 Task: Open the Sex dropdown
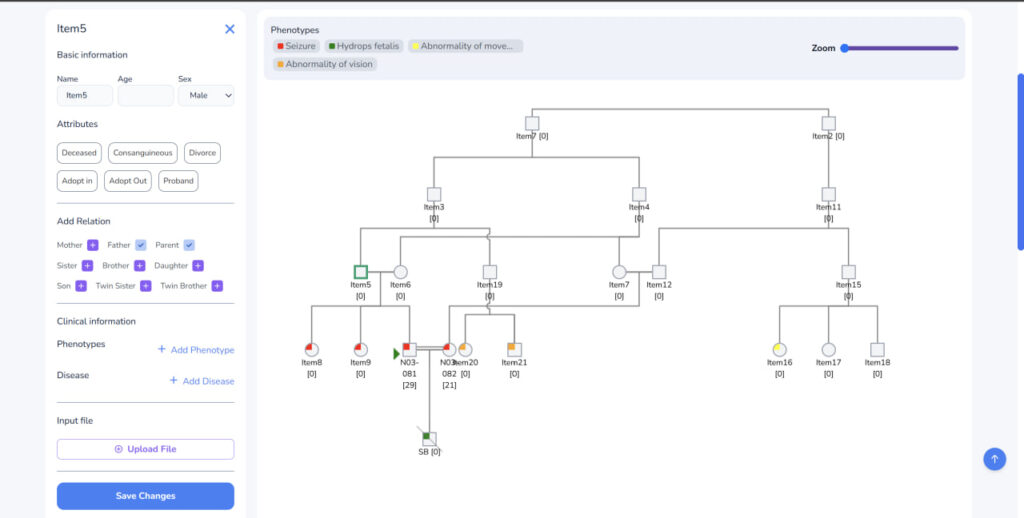point(206,95)
